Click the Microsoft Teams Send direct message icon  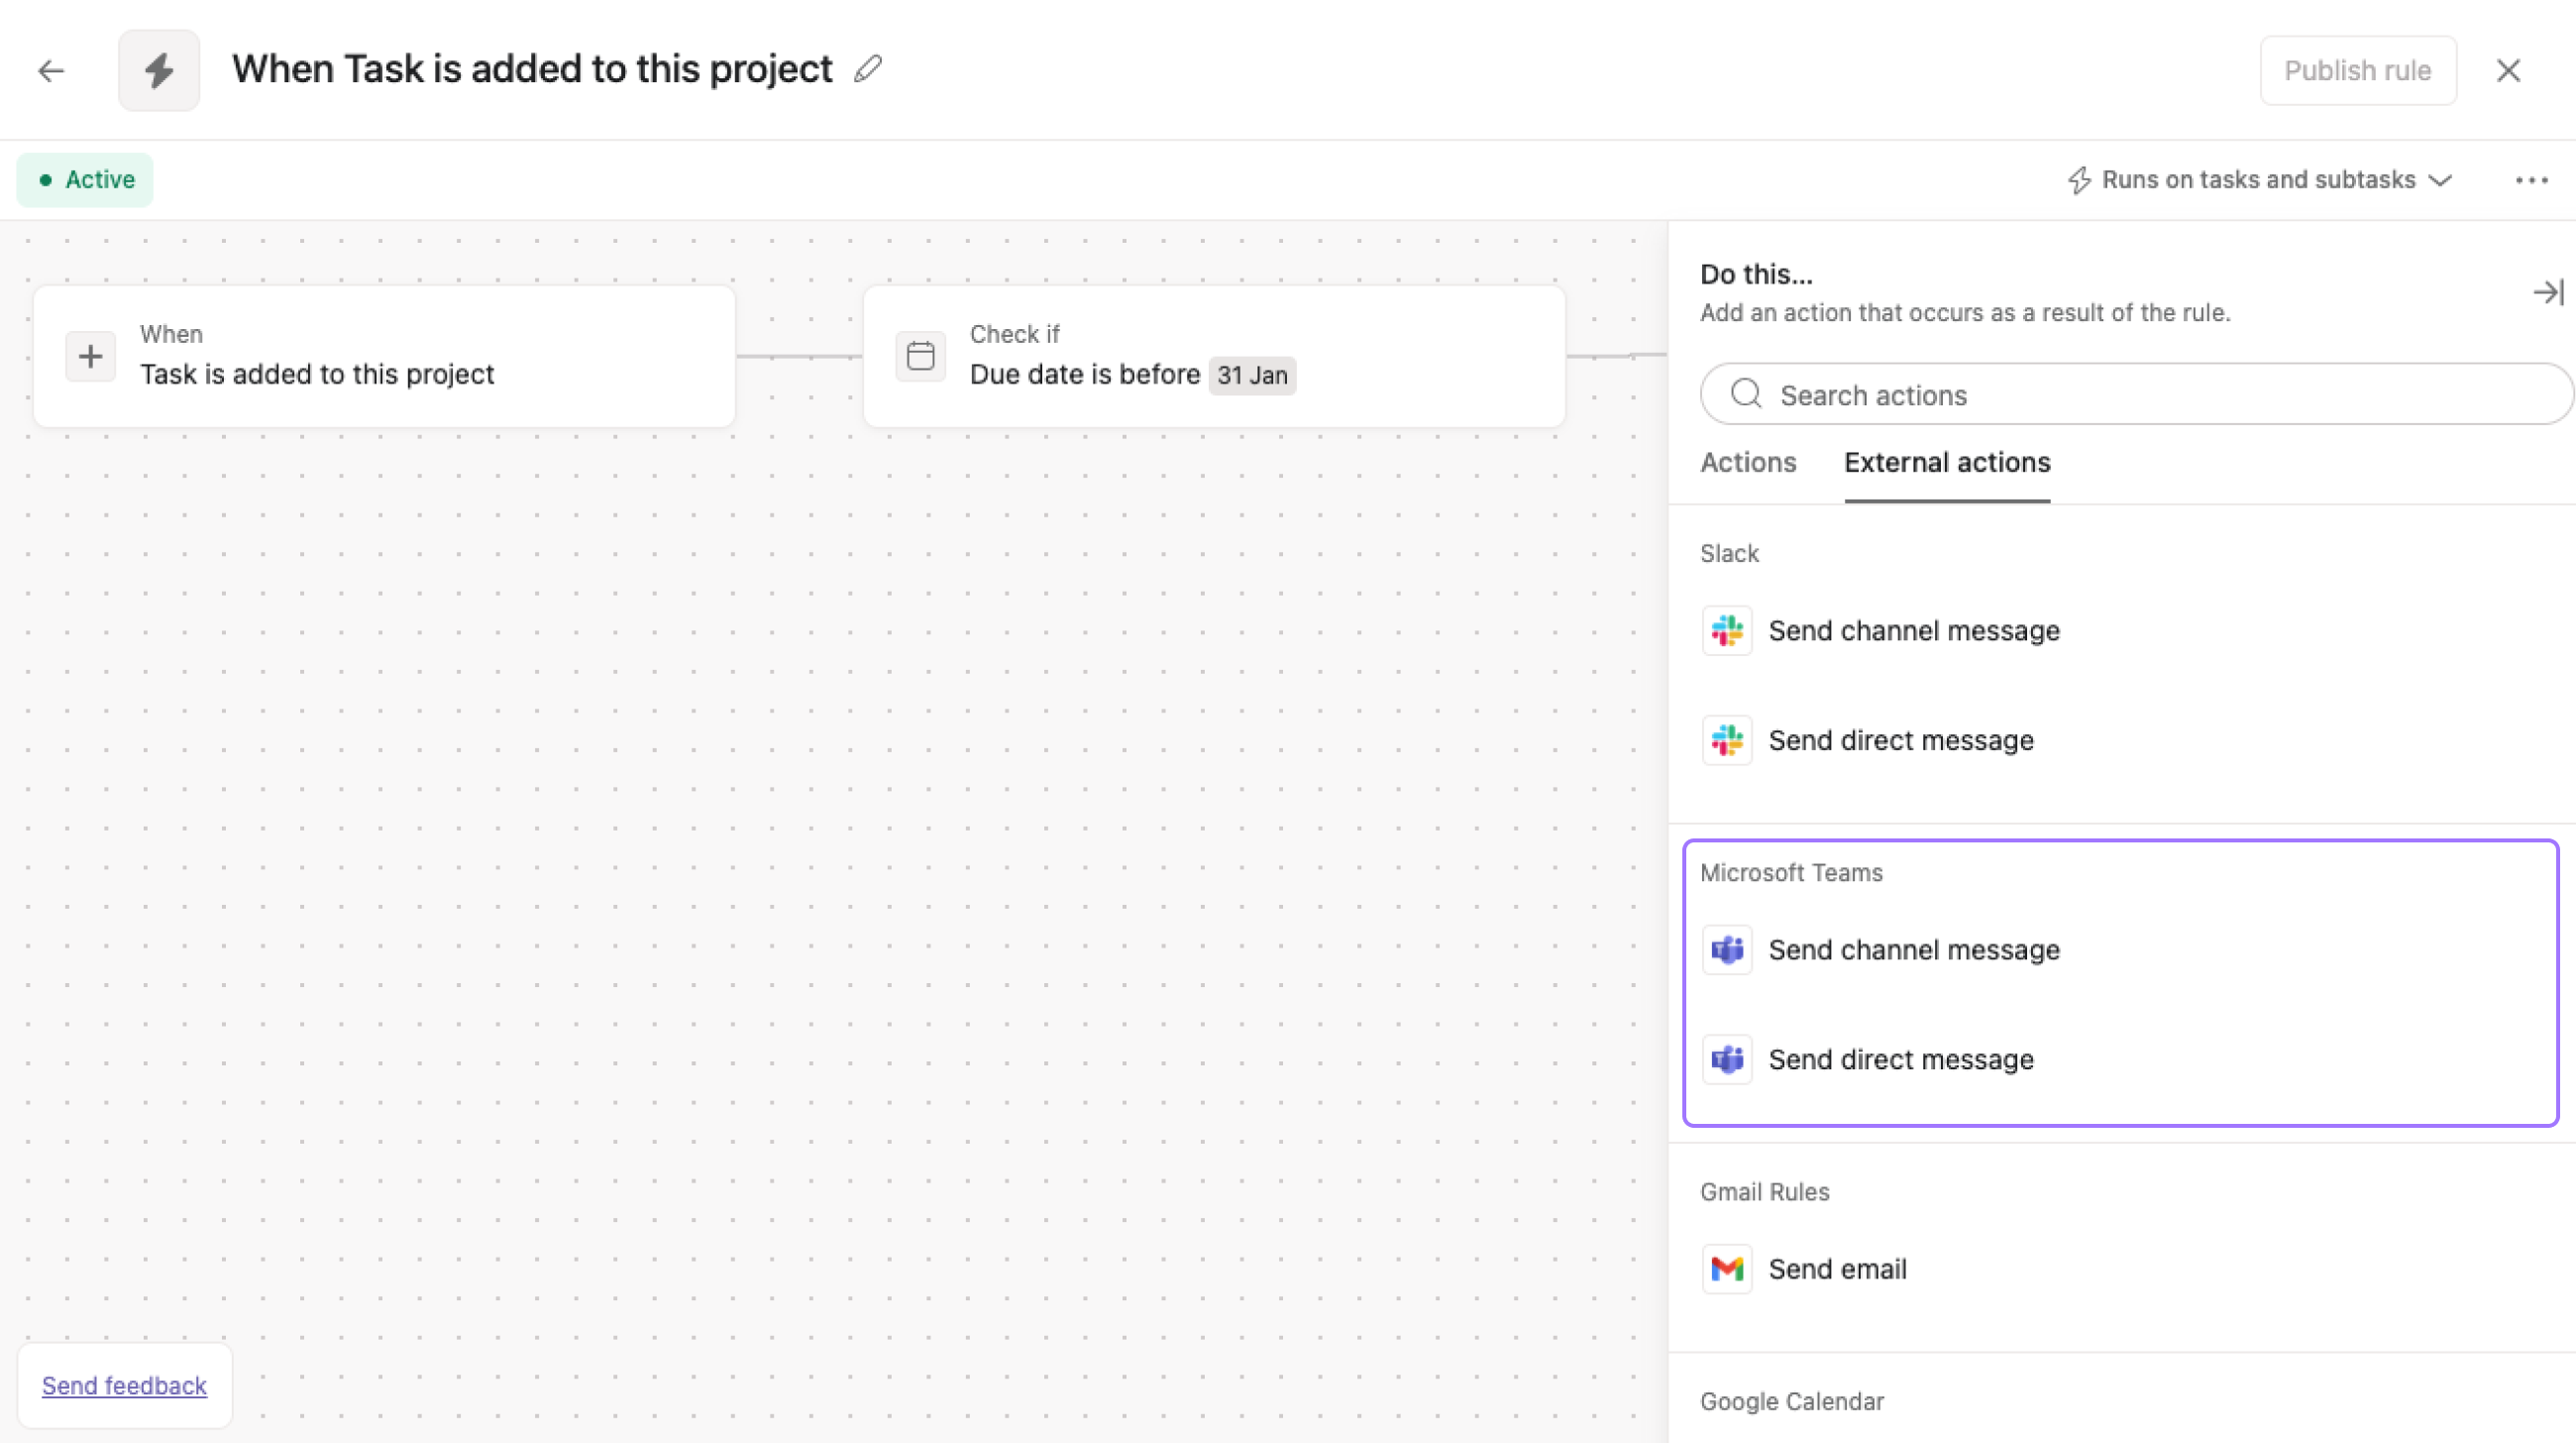click(x=1727, y=1059)
